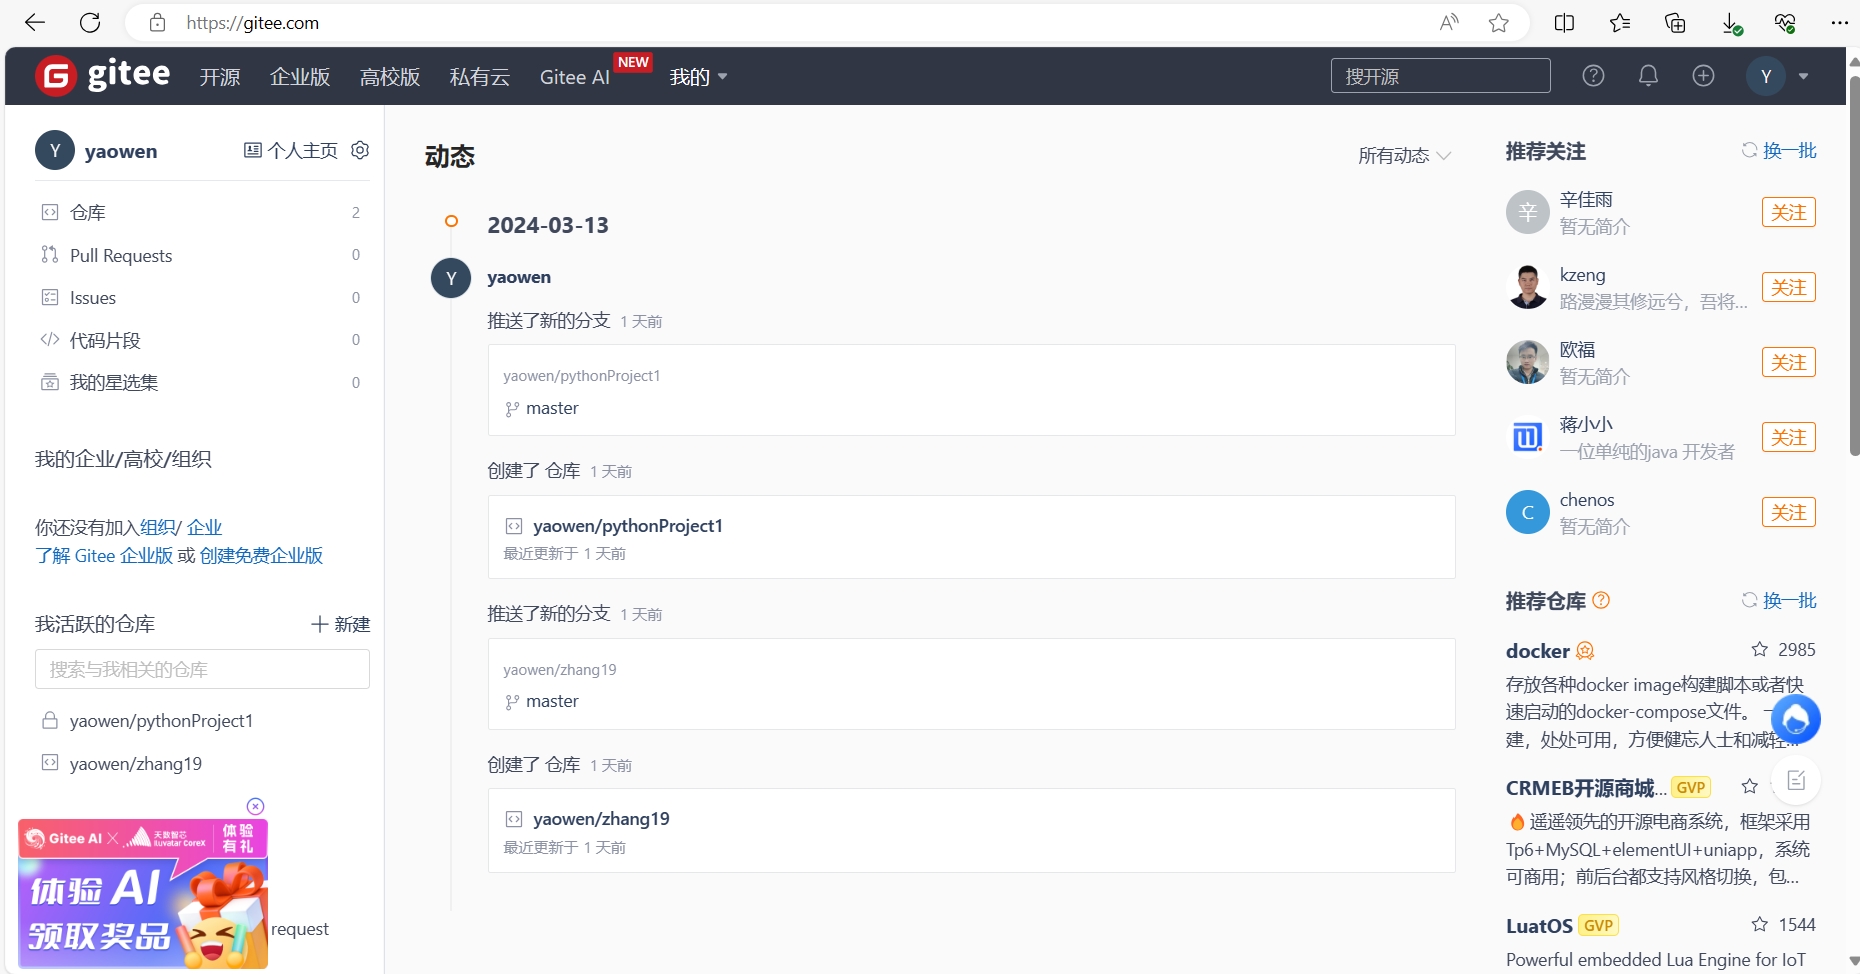Close the Gitee AI advertisement banner
The height and width of the screenshot is (974, 1860).
tap(255, 806)
